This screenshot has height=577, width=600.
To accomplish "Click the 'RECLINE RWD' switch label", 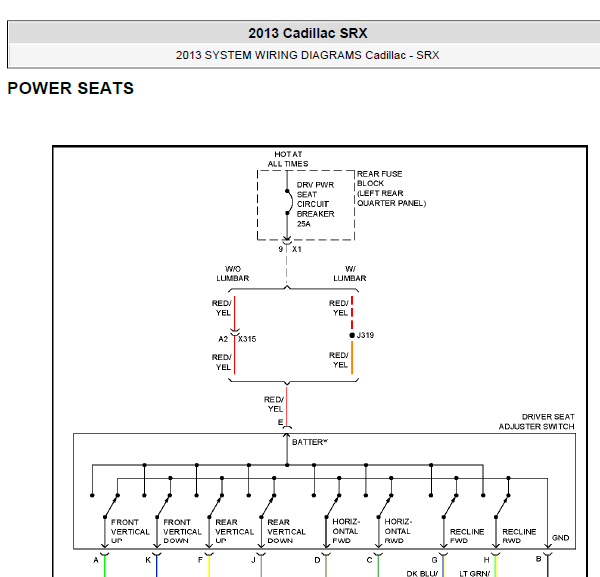I will 519,536.
